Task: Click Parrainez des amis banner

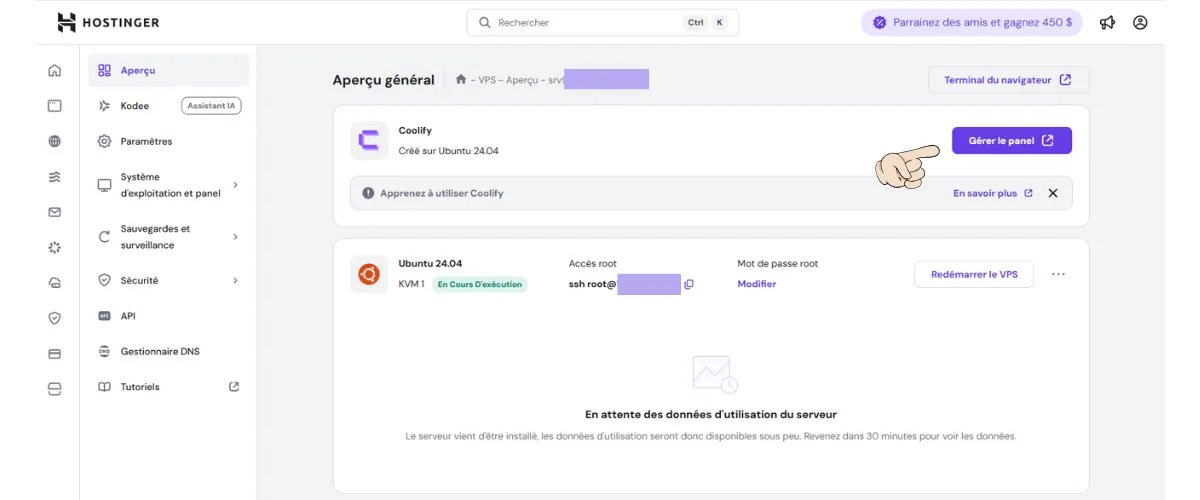Action: 972,22
